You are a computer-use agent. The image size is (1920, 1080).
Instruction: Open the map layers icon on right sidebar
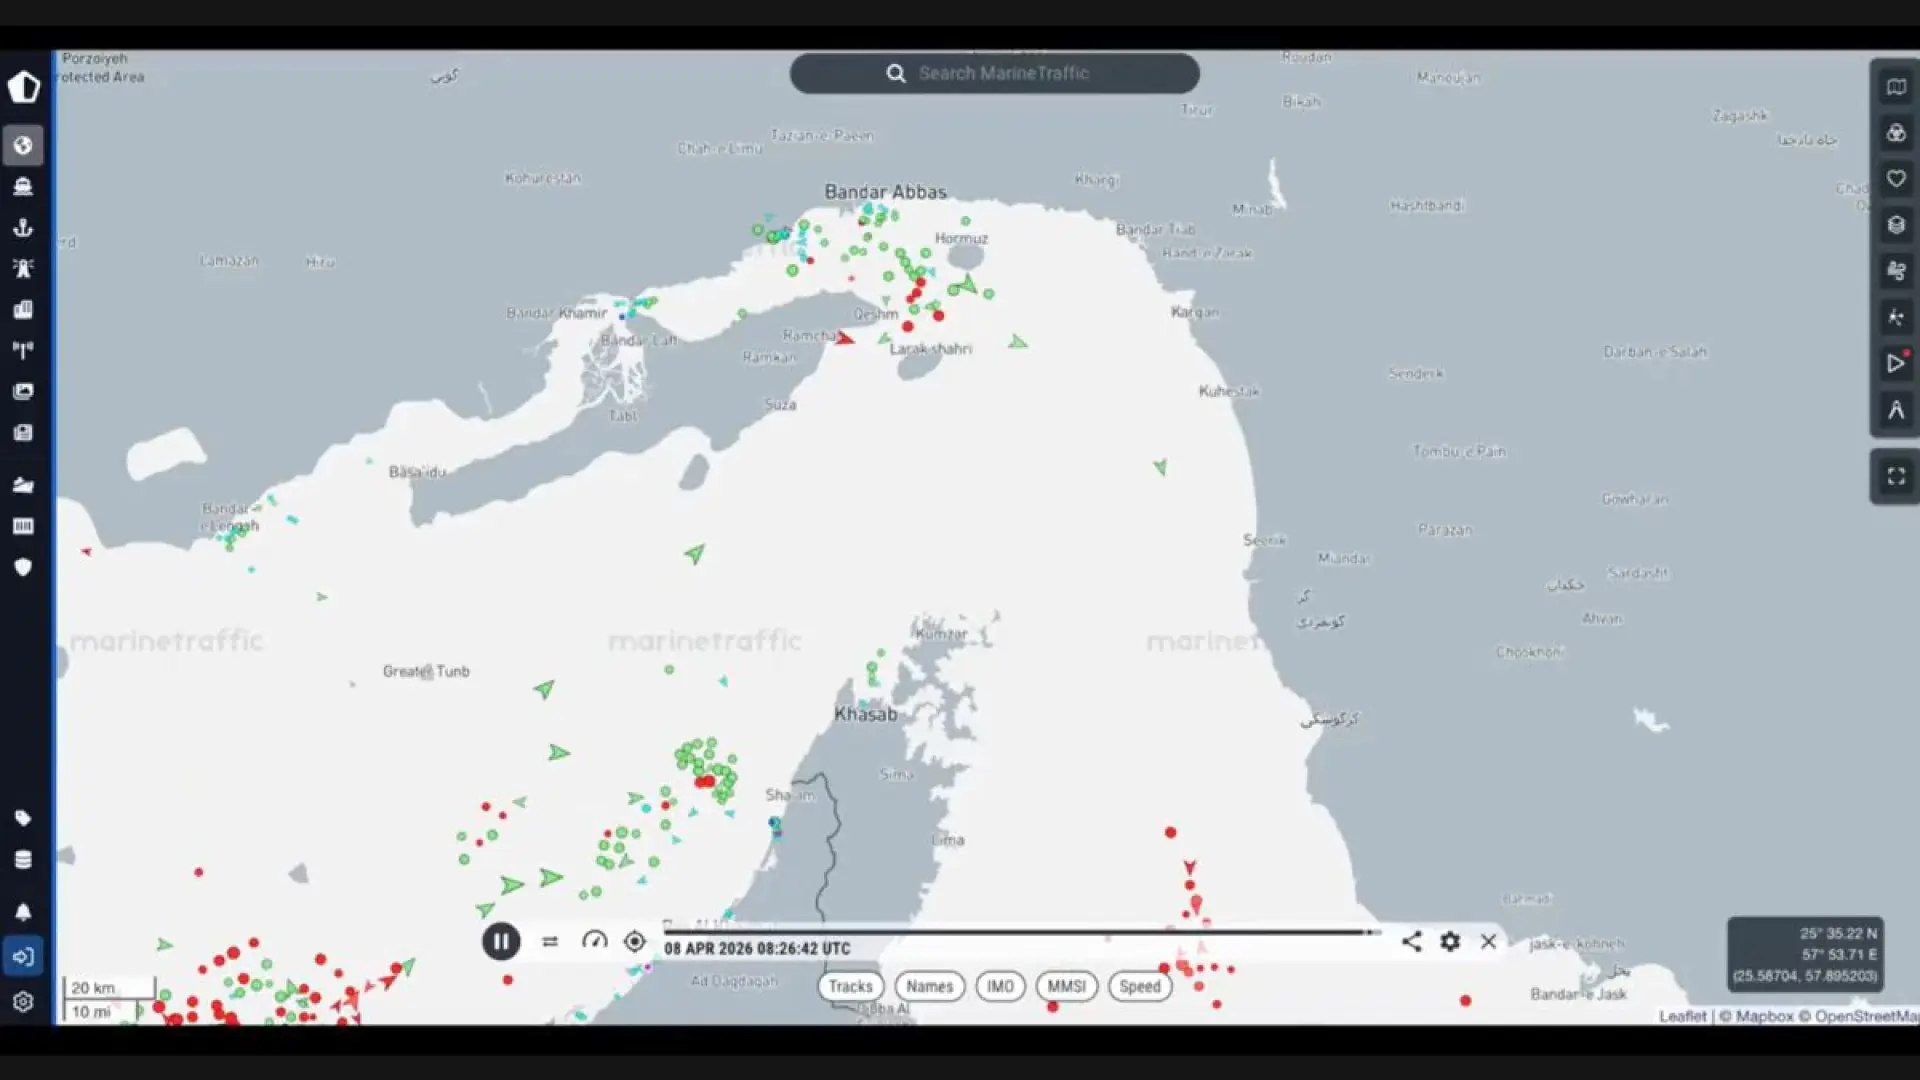pos(1896,224)
